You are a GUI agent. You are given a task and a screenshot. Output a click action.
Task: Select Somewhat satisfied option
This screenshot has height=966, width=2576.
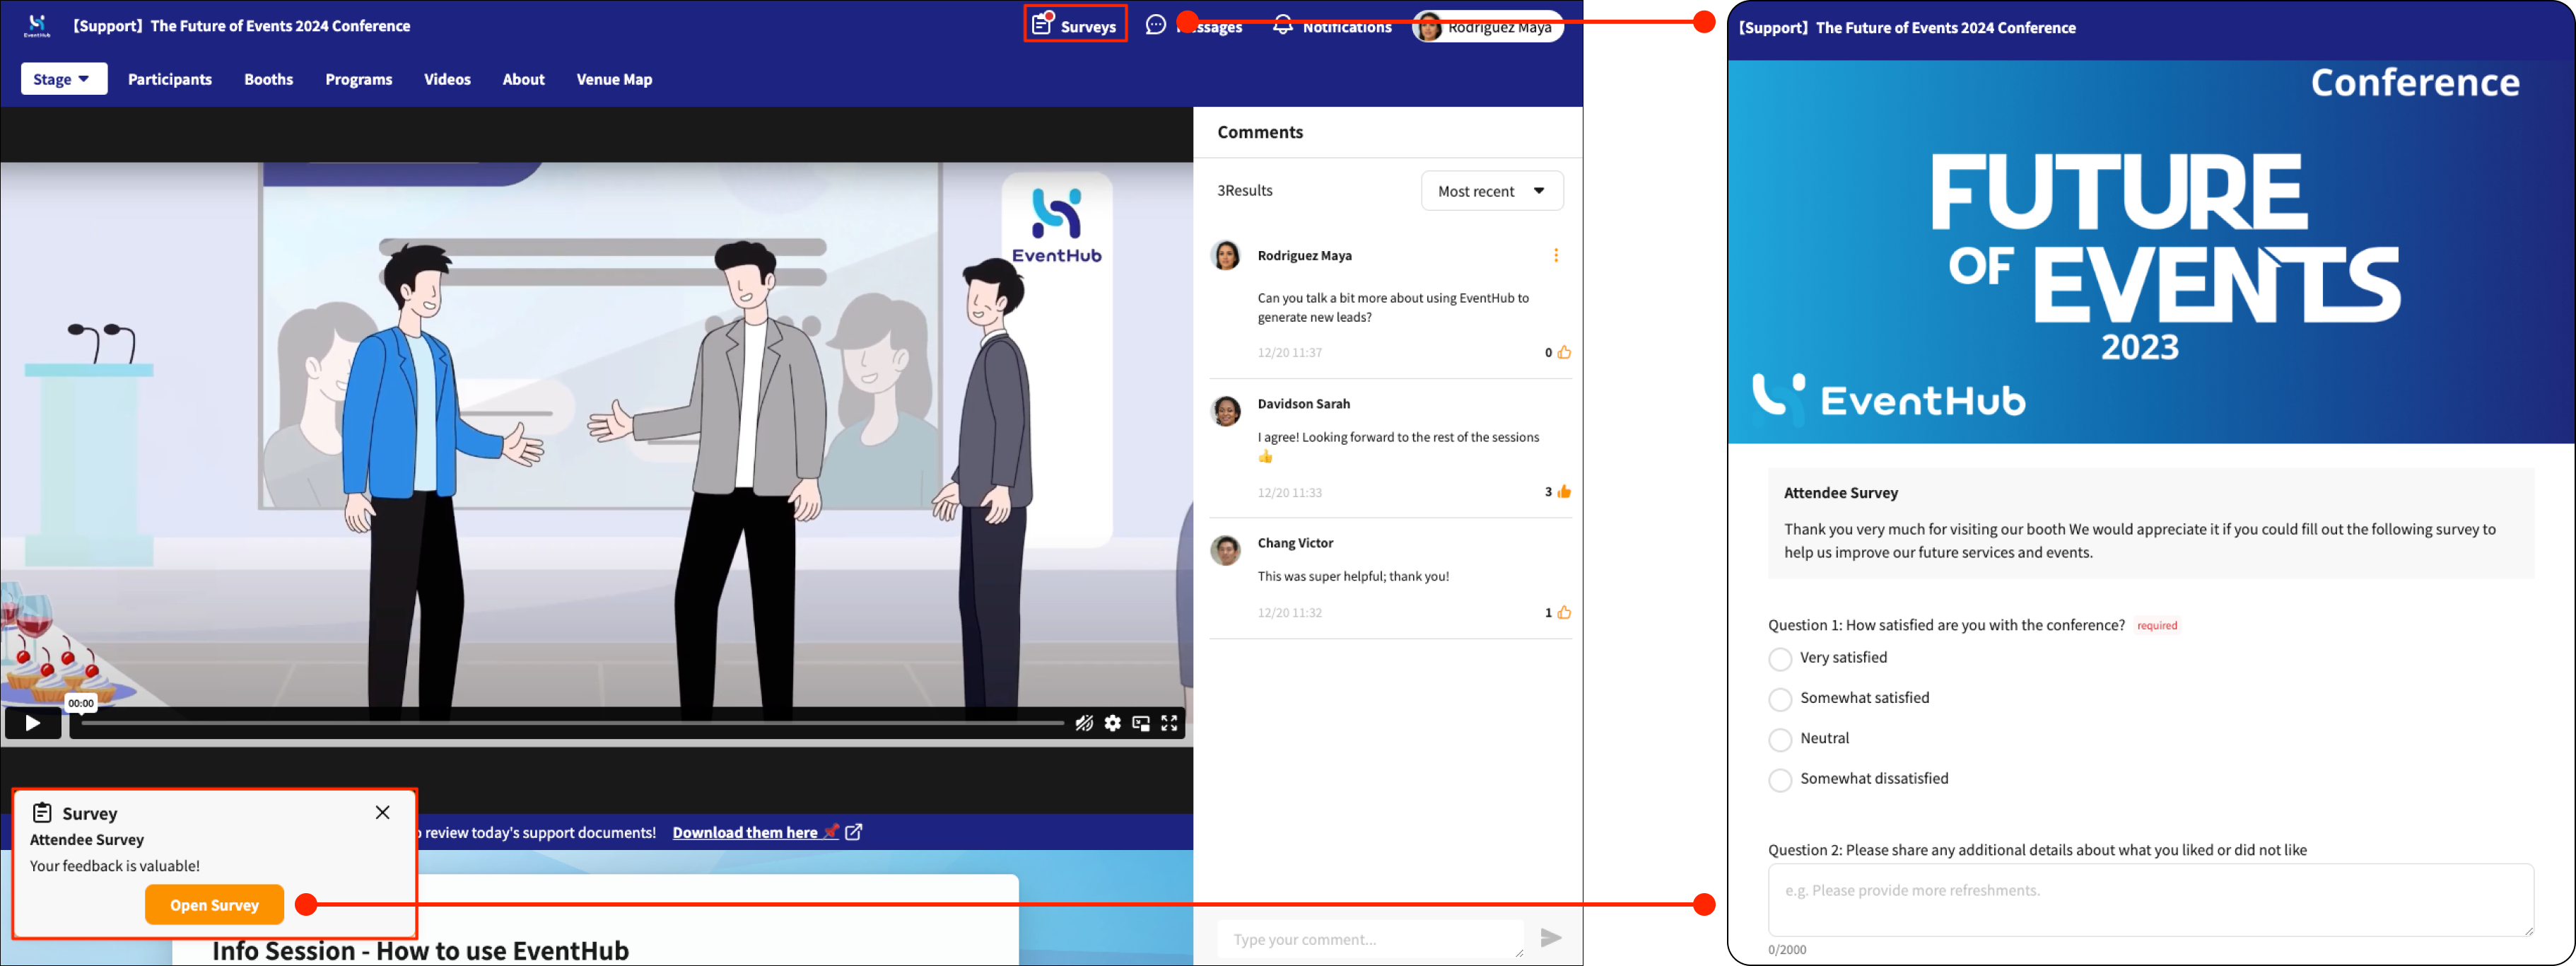tap(1780, 699)
